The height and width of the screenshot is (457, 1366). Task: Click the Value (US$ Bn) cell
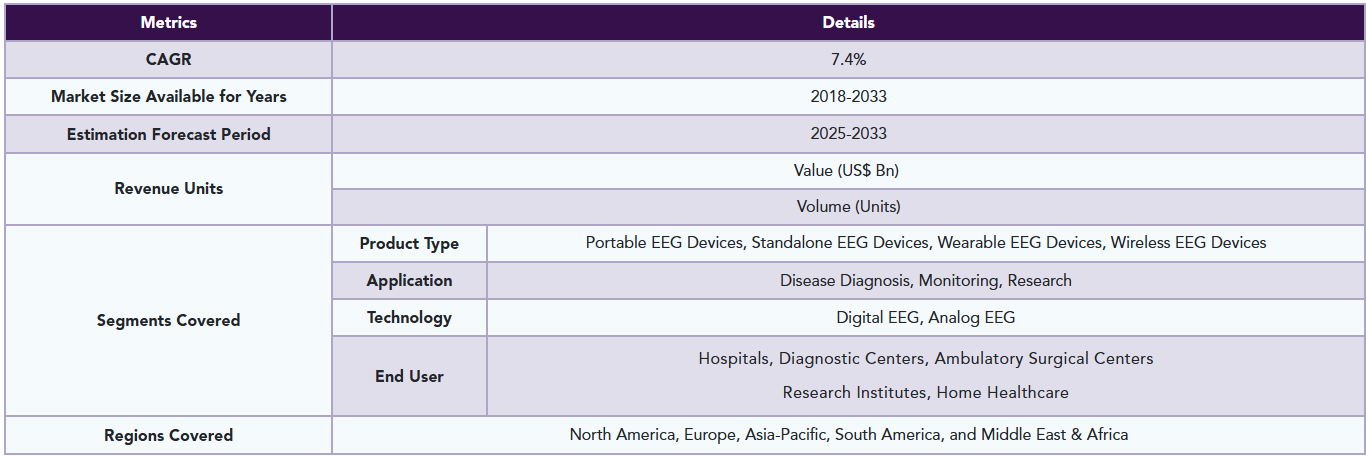click(848, 170)
